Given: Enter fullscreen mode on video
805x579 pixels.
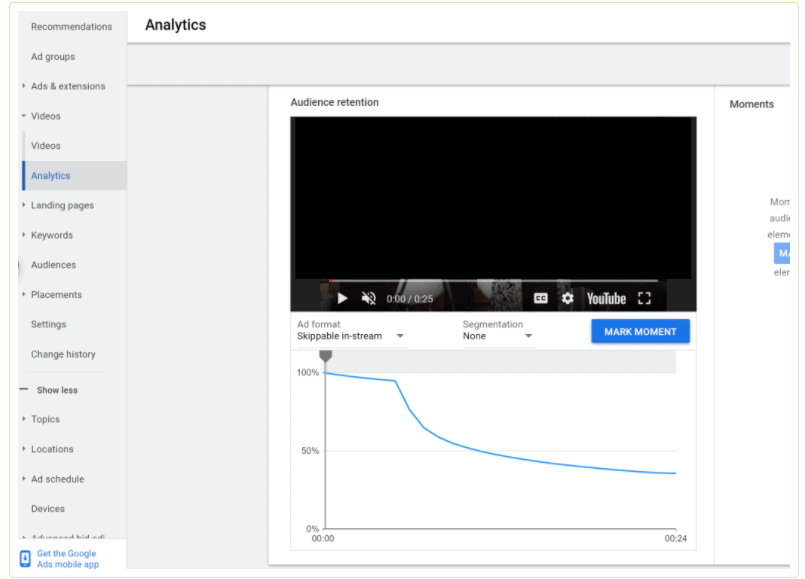Looking at the screenshot, I should pyautogui.click(x=644, y=298).
